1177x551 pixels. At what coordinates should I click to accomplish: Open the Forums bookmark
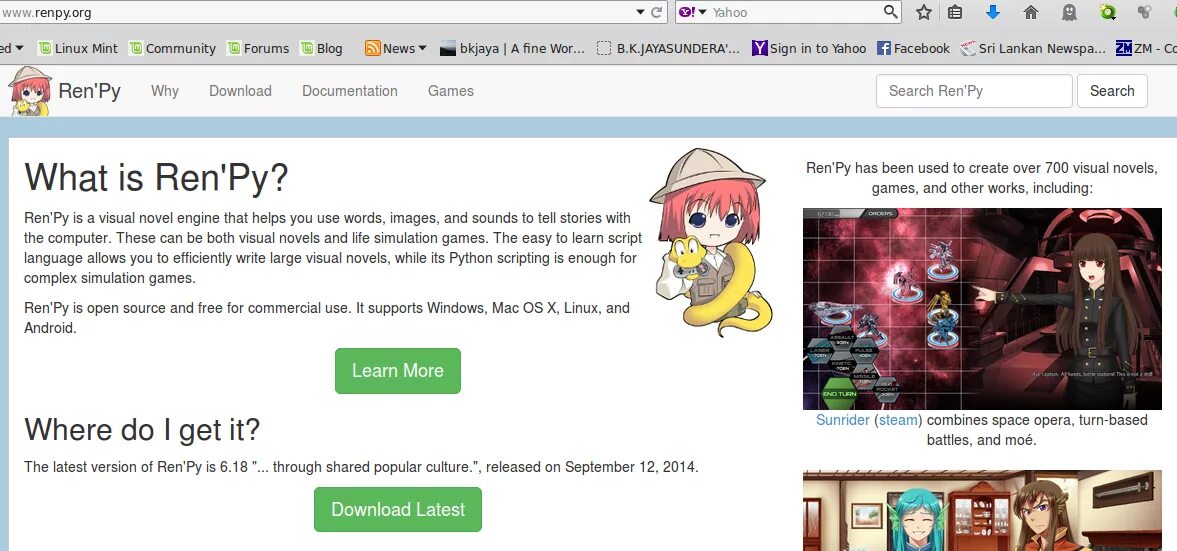(x=258, y=48)
